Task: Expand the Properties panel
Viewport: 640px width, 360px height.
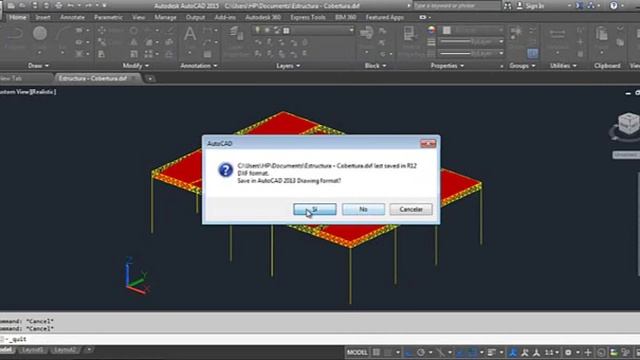Action: click(447, 66)
